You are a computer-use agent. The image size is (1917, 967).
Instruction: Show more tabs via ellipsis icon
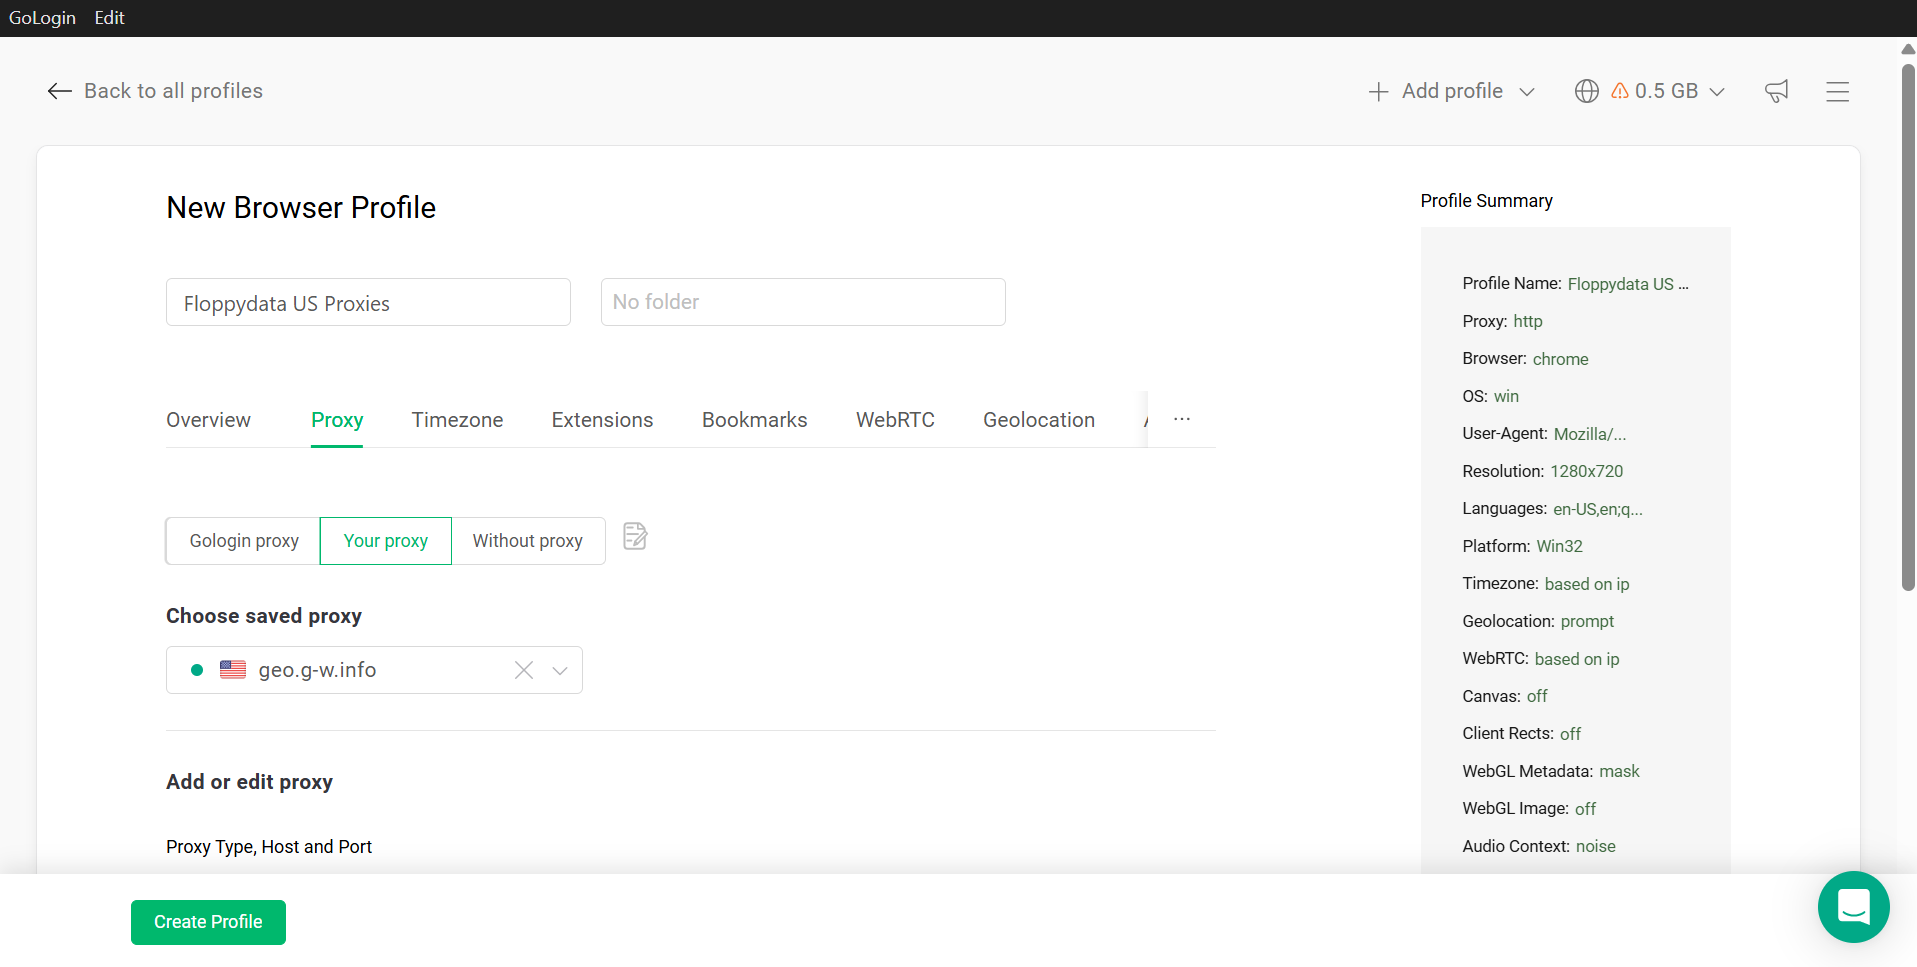1182,419
